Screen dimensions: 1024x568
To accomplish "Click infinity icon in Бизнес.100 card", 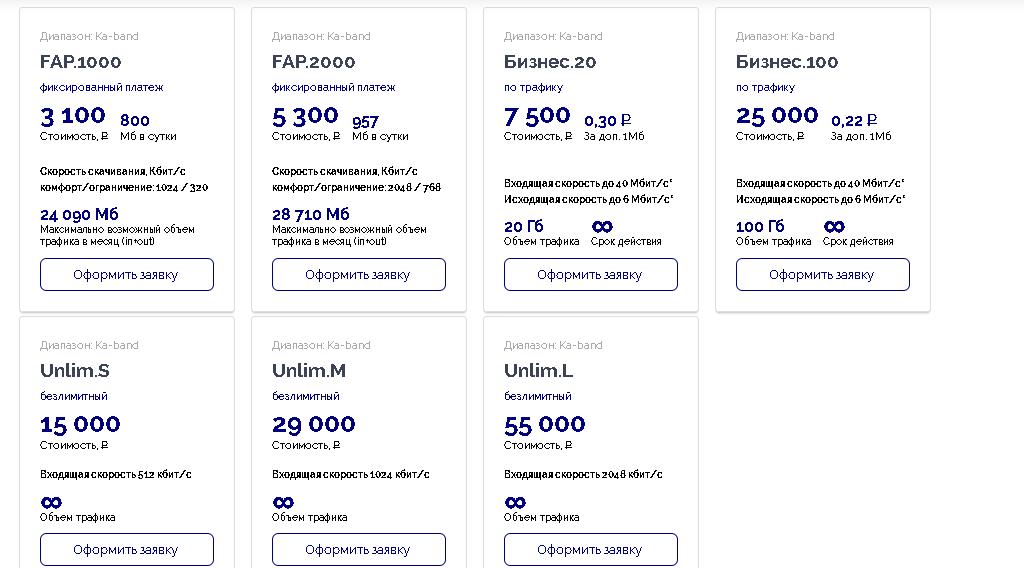I will tap(834, 226).
